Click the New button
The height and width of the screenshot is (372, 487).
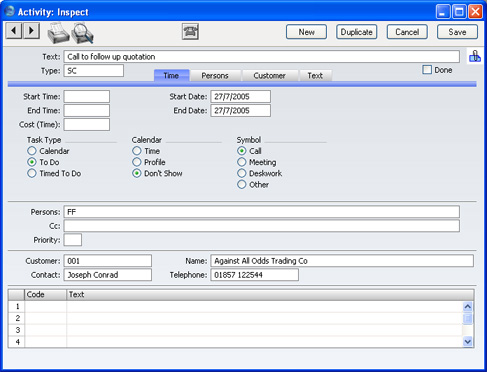point(306,32)
